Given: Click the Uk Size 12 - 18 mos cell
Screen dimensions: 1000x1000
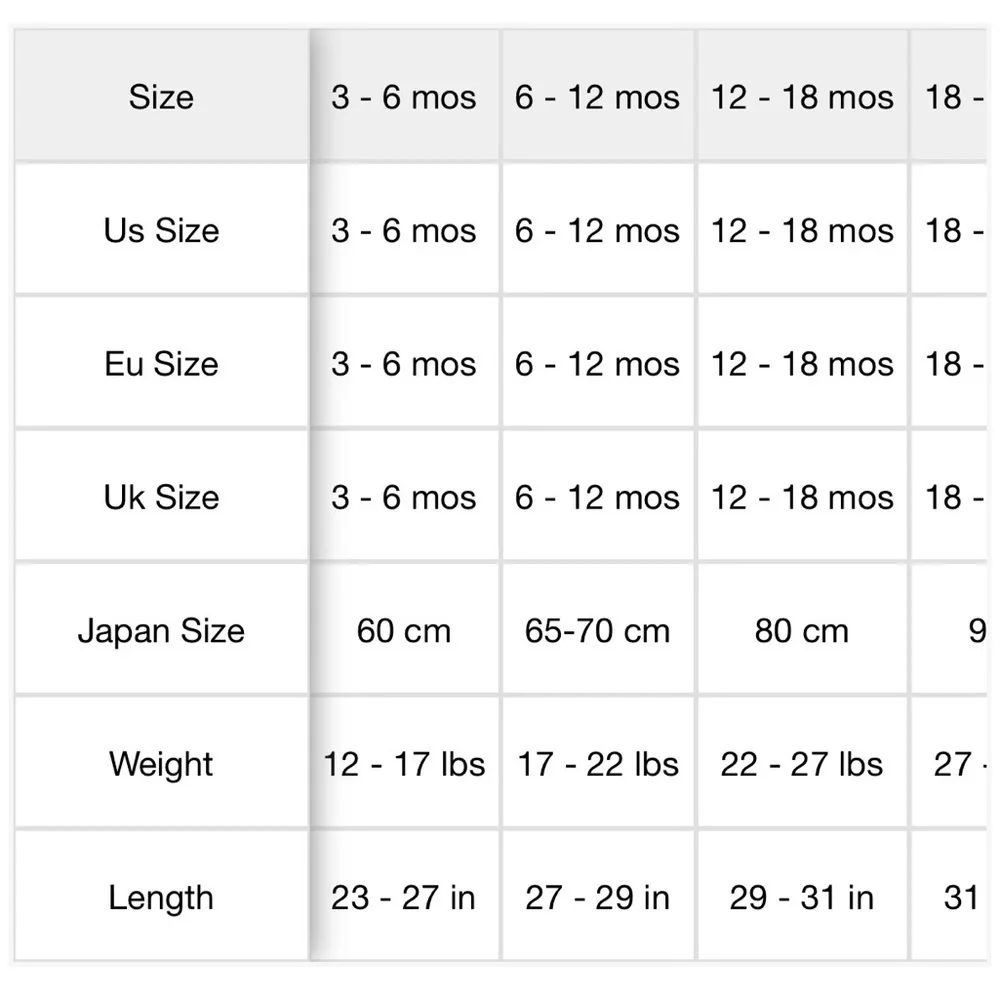Looking at the screenshot, I should click(802, 496).
